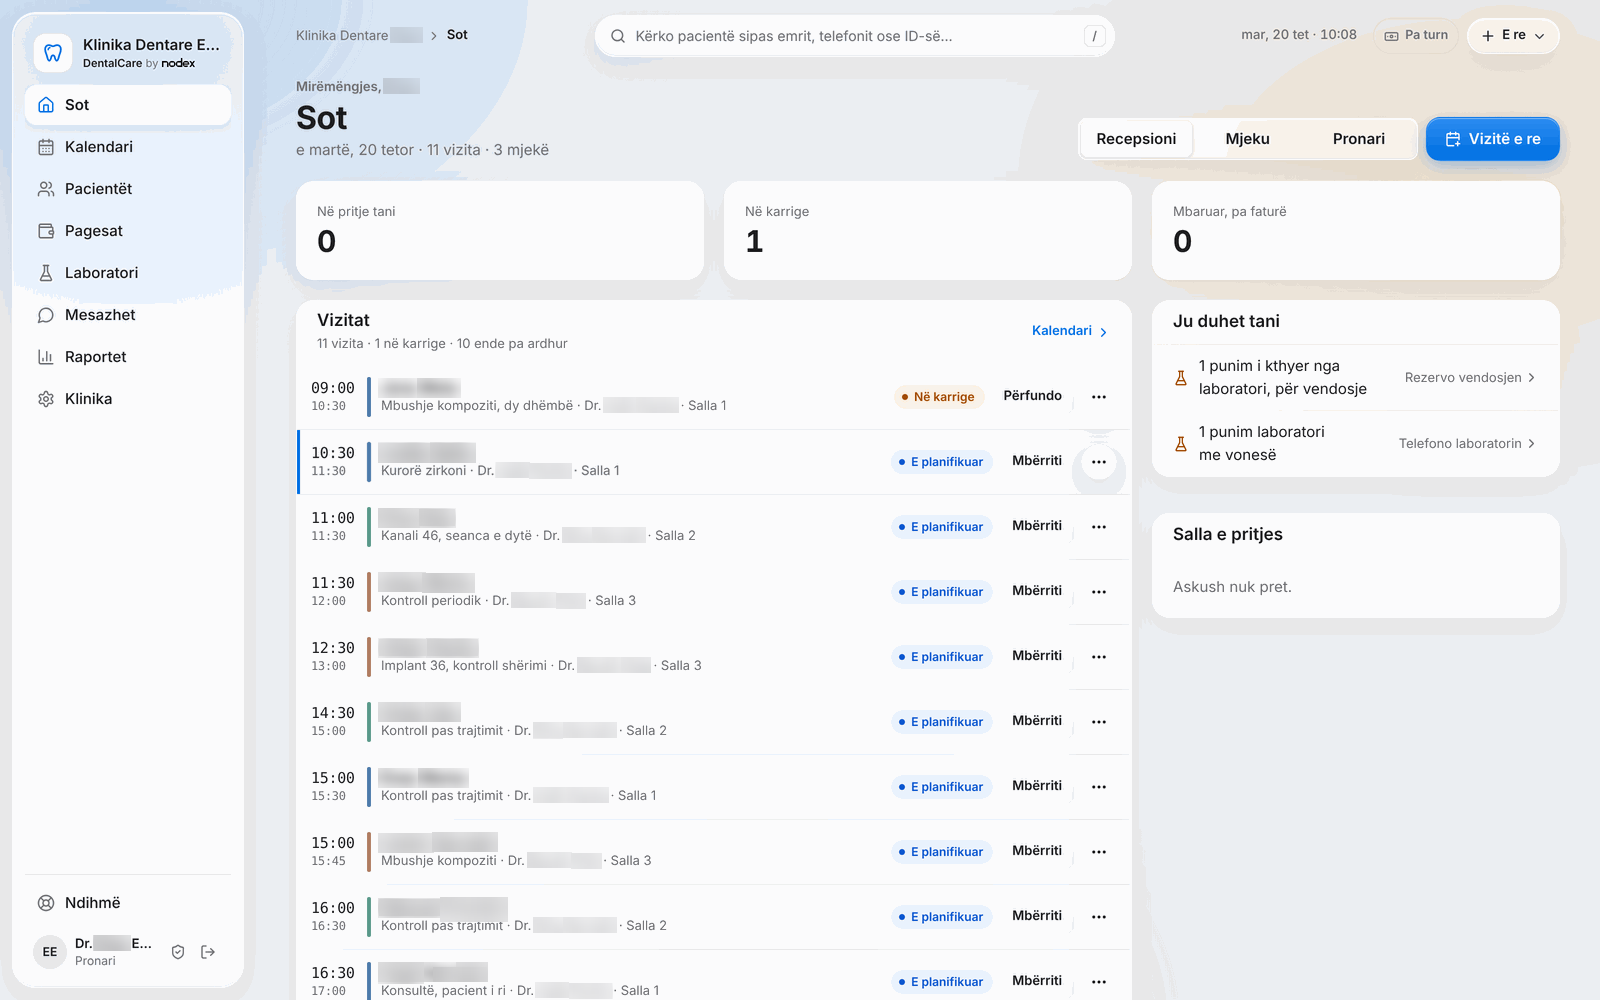Open more options for the 09:00 visit
Viewport: 1600px width, 1000px height.
1099,397
